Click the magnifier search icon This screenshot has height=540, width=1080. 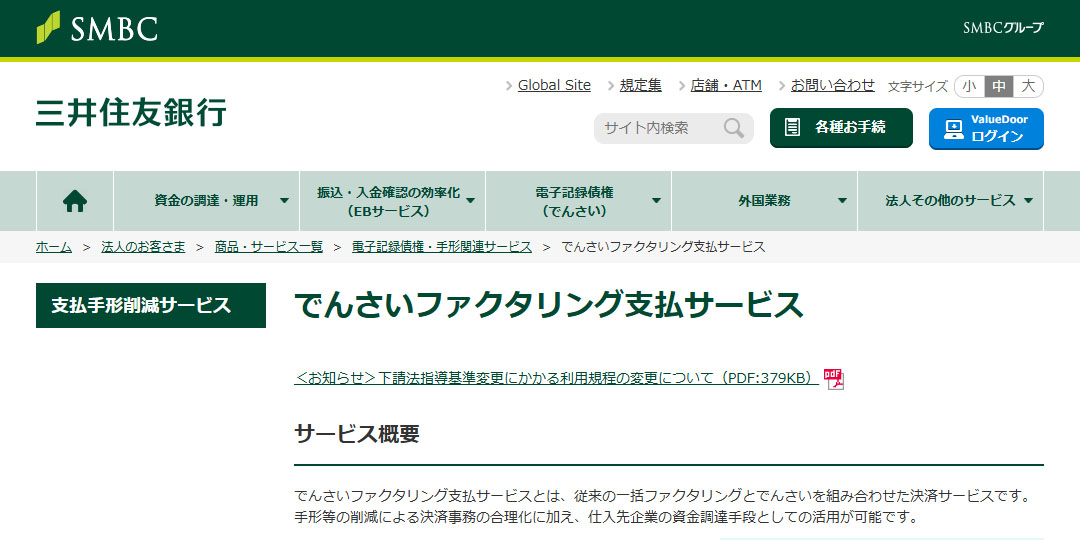tap(734, 128)
